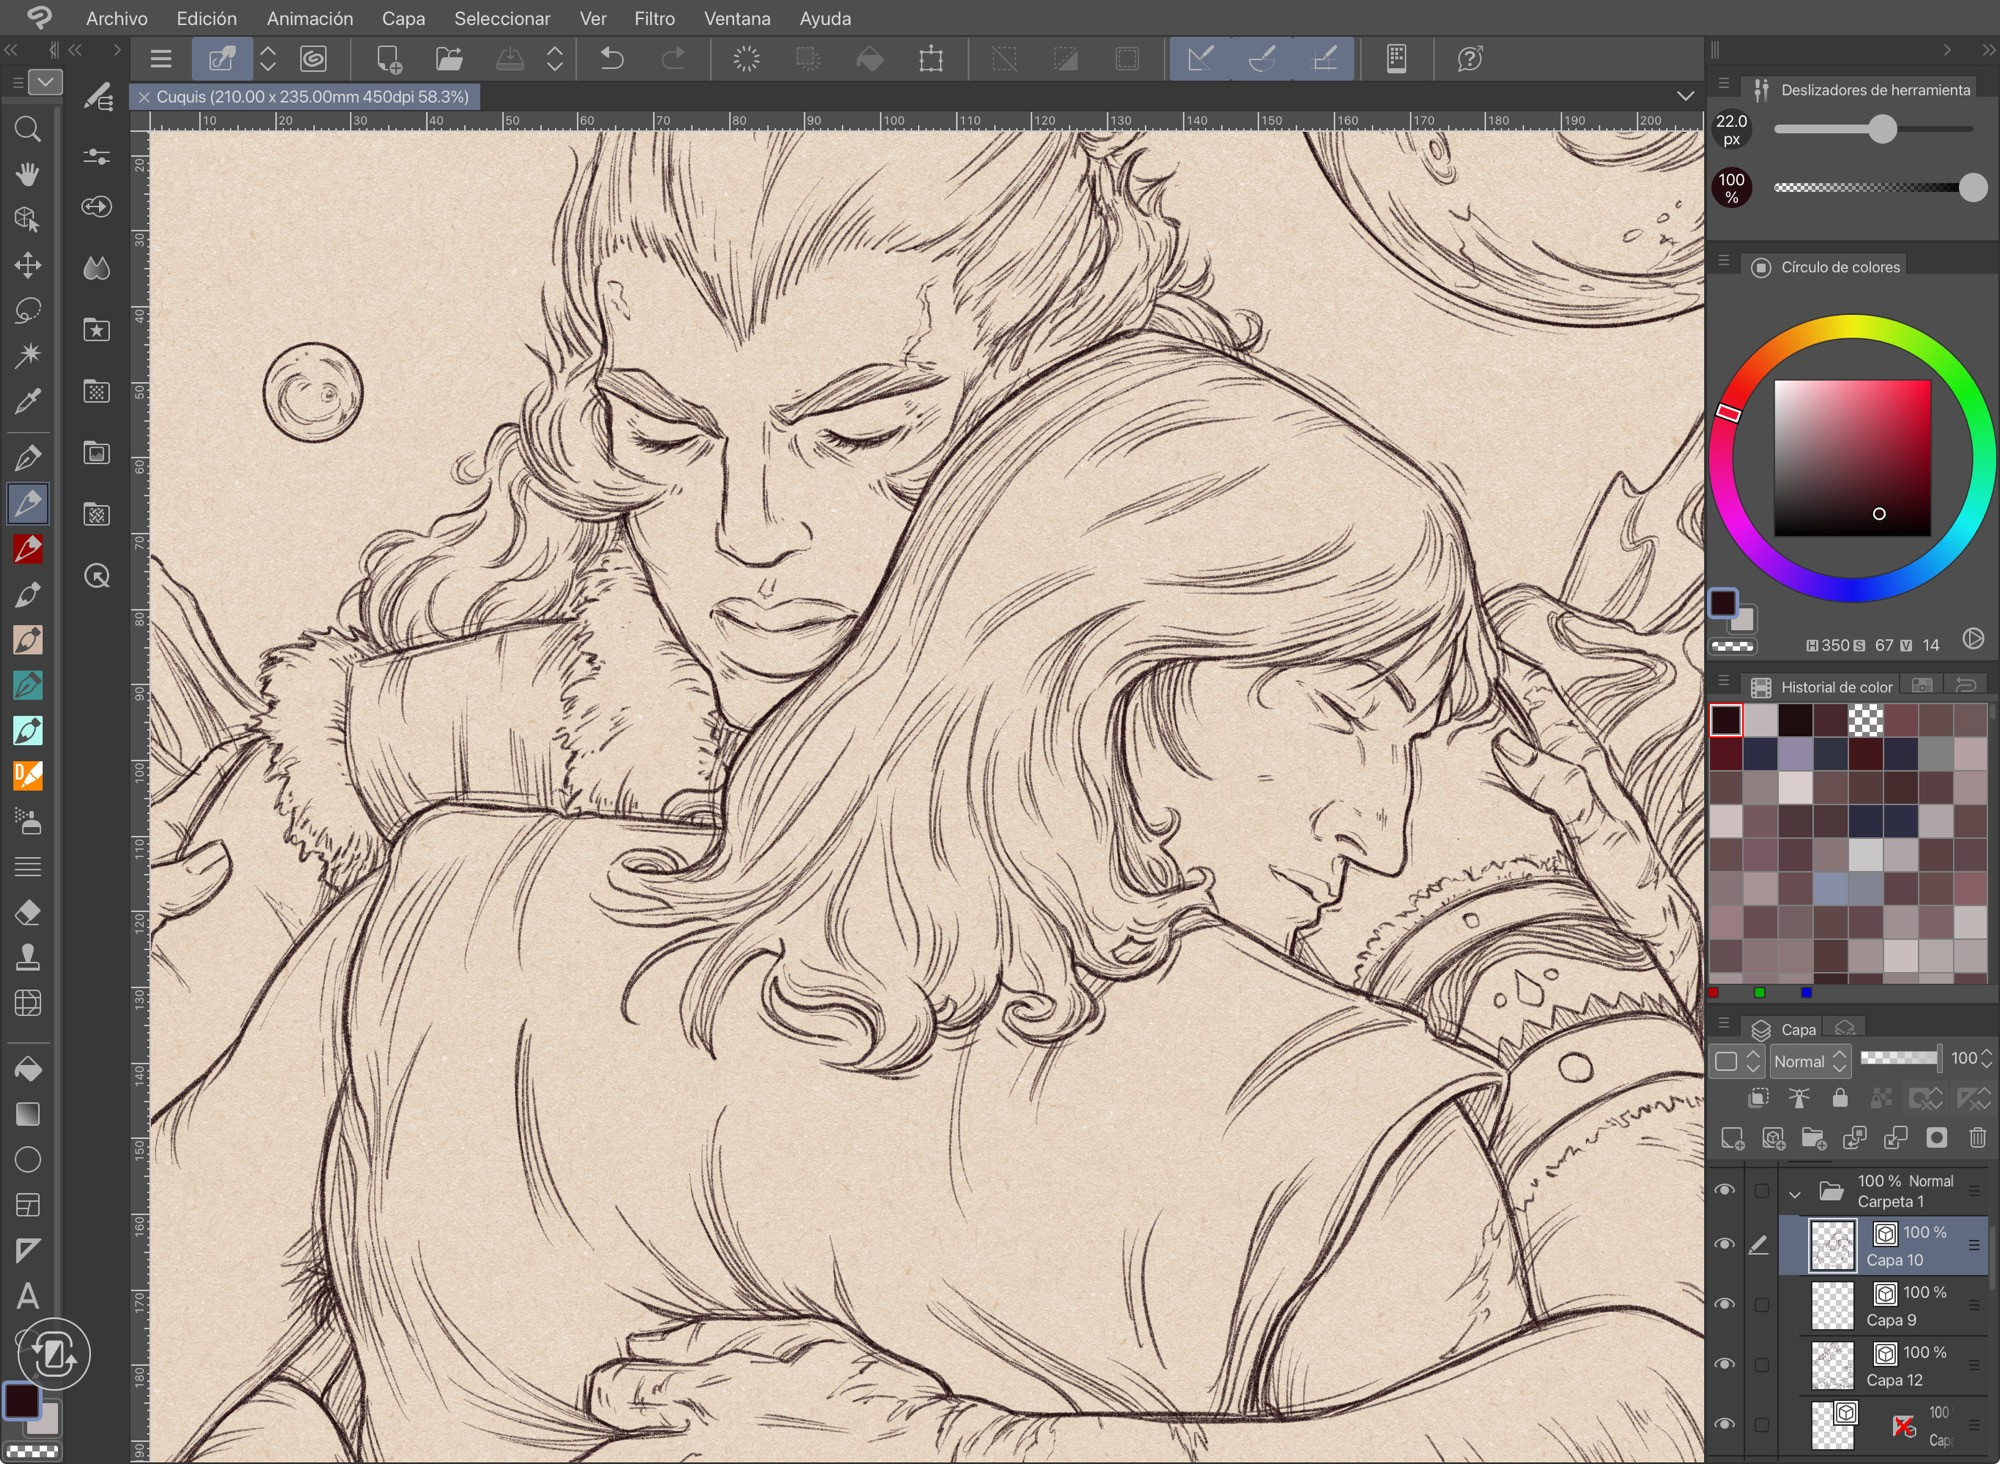Pick the Eyedropper tool
The height and width of the screenshot is (1464, 2000).
pyautogui.click(x=28, y=401)
